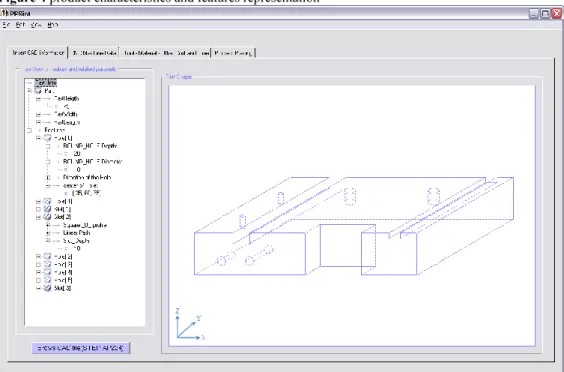Switch to the Machine Data tab
Viewport: 564px width, 372px height.
coord(94,53)
